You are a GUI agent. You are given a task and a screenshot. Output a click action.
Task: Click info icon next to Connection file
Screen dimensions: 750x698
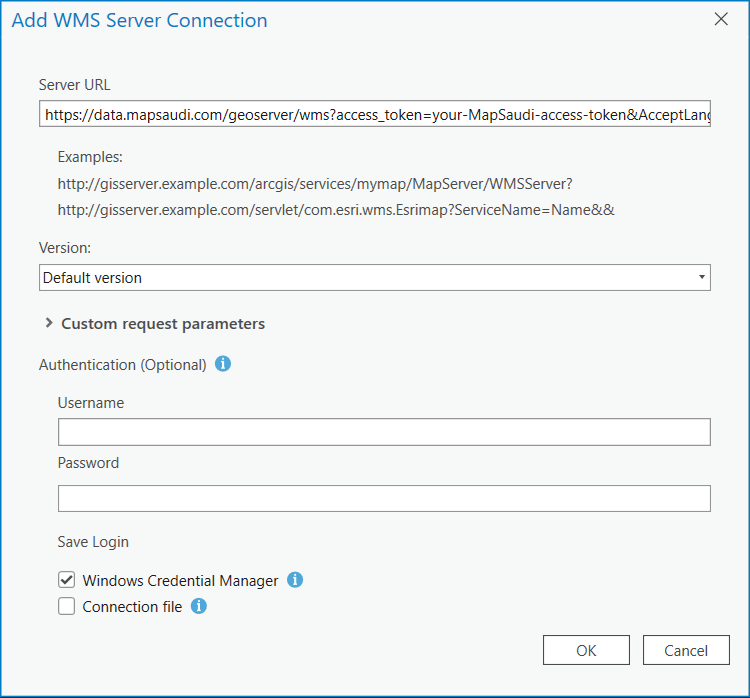click(x=199, y=606)
